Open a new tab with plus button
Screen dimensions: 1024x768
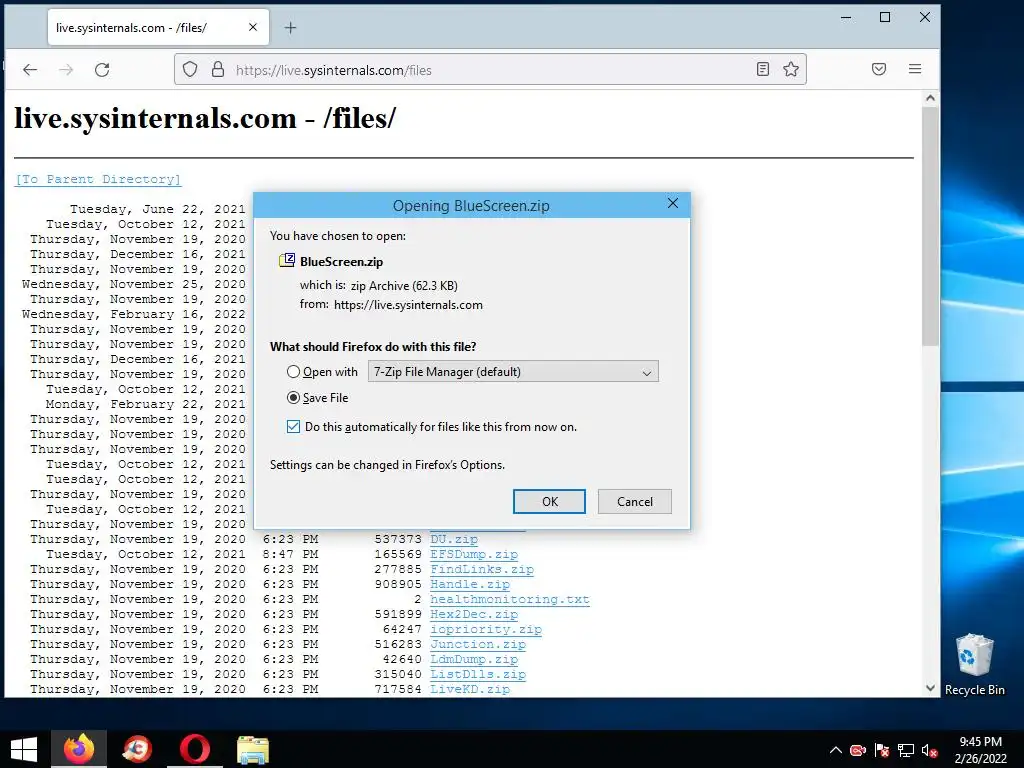point(291,27)
